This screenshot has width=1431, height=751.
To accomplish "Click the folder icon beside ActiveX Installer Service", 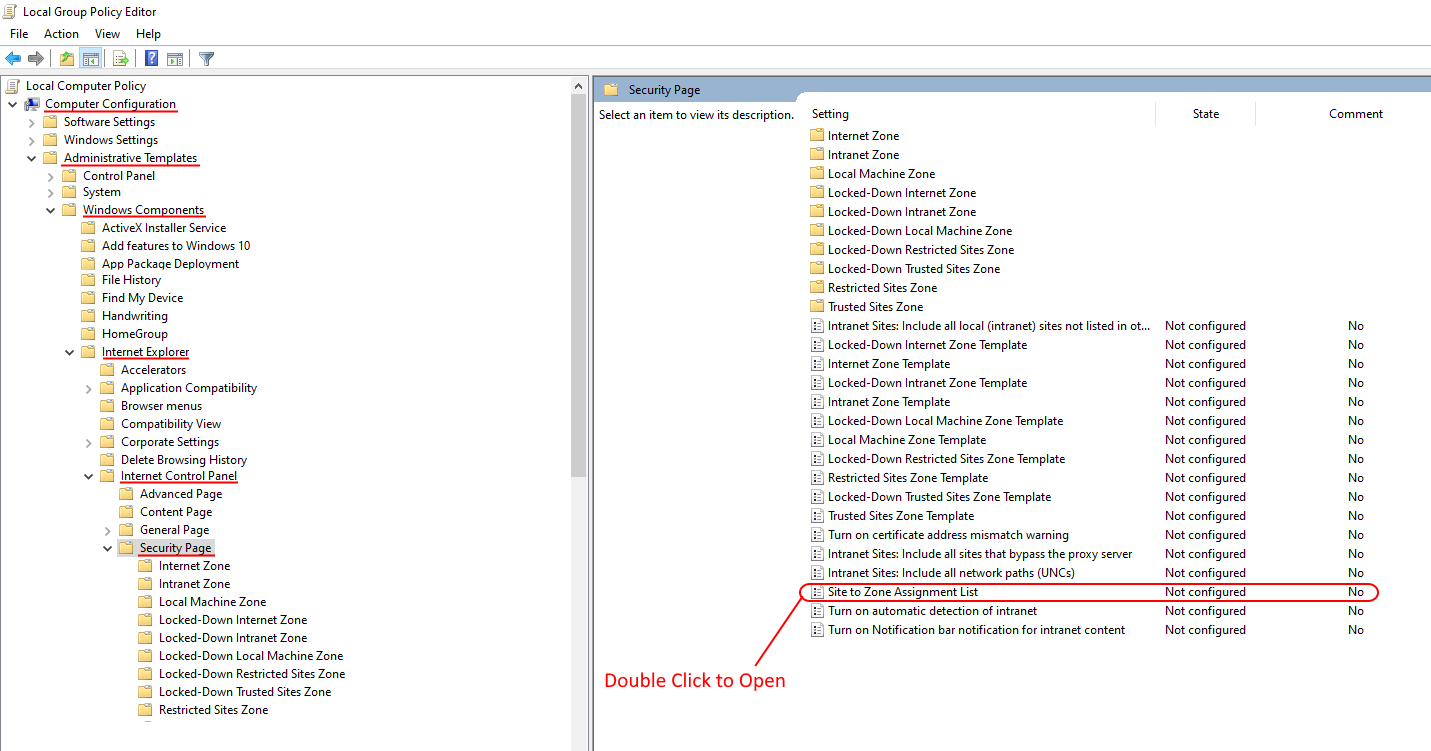I will click(x=89, y=228).
